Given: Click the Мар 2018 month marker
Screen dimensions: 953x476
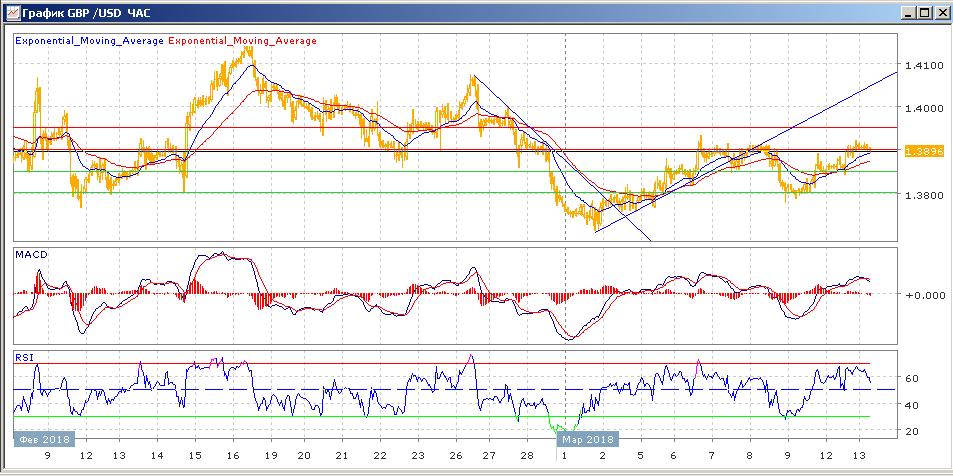Looking at the screenshot, I should point(586,438).
